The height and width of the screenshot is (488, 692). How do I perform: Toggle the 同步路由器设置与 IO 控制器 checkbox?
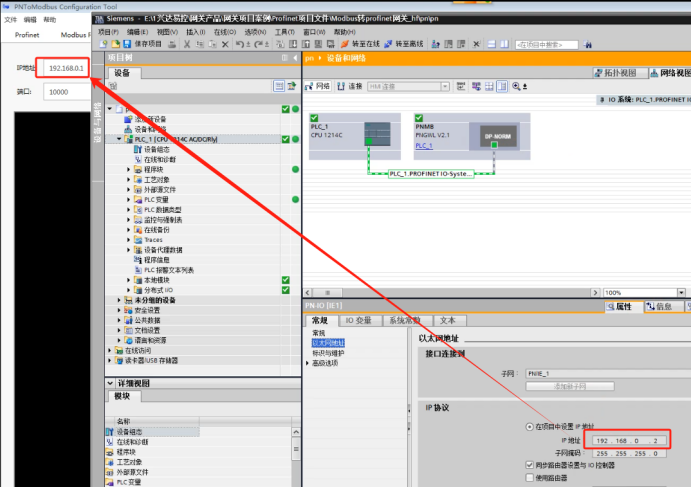click(530, 465)
